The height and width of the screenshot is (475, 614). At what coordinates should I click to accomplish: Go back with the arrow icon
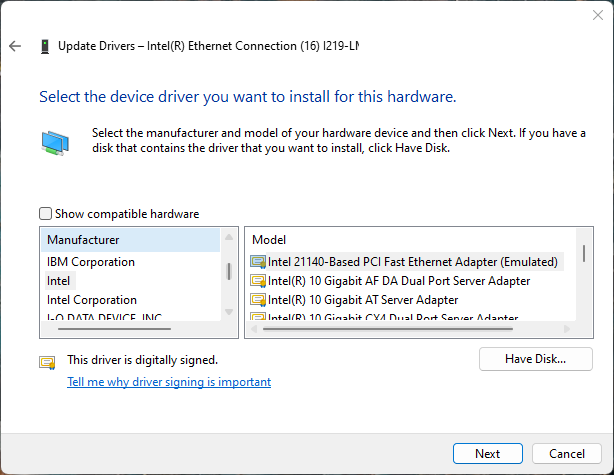(15, 46)
